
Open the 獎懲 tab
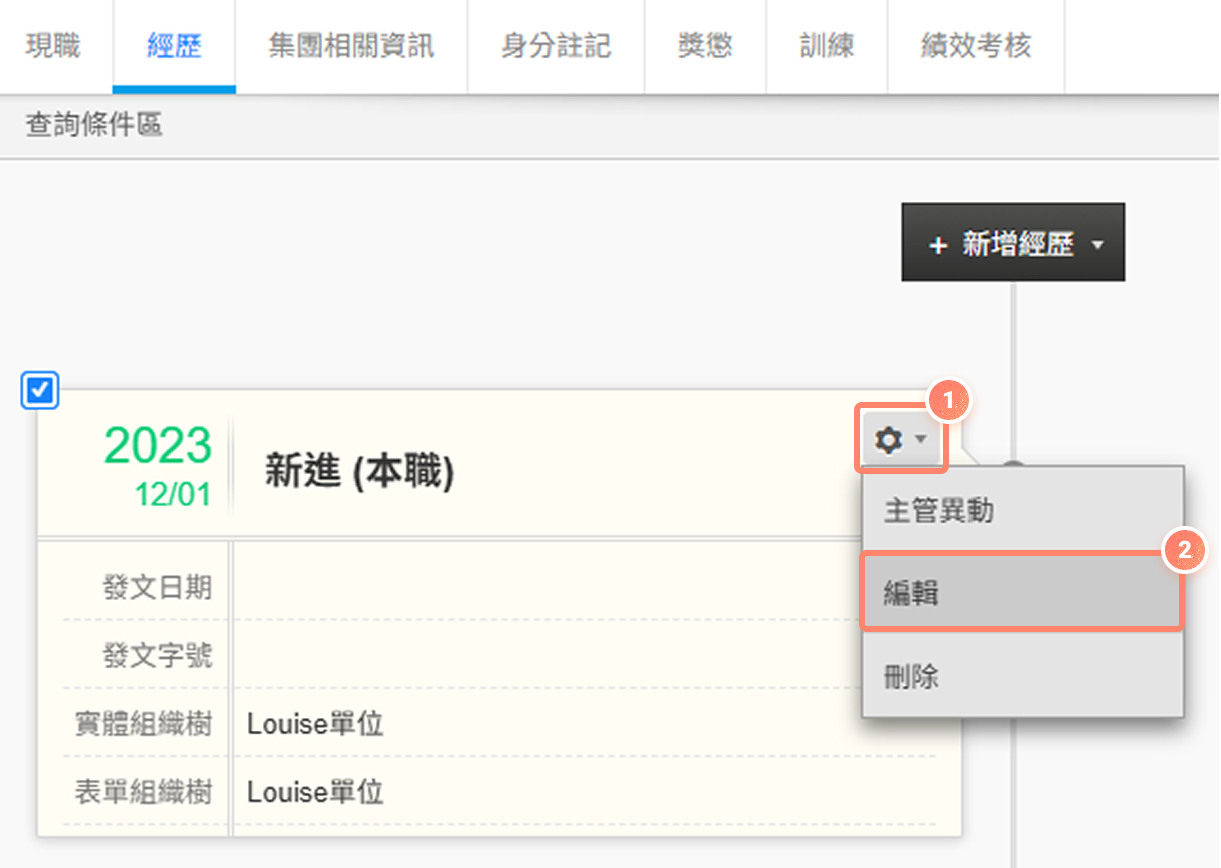click(705, 46)
